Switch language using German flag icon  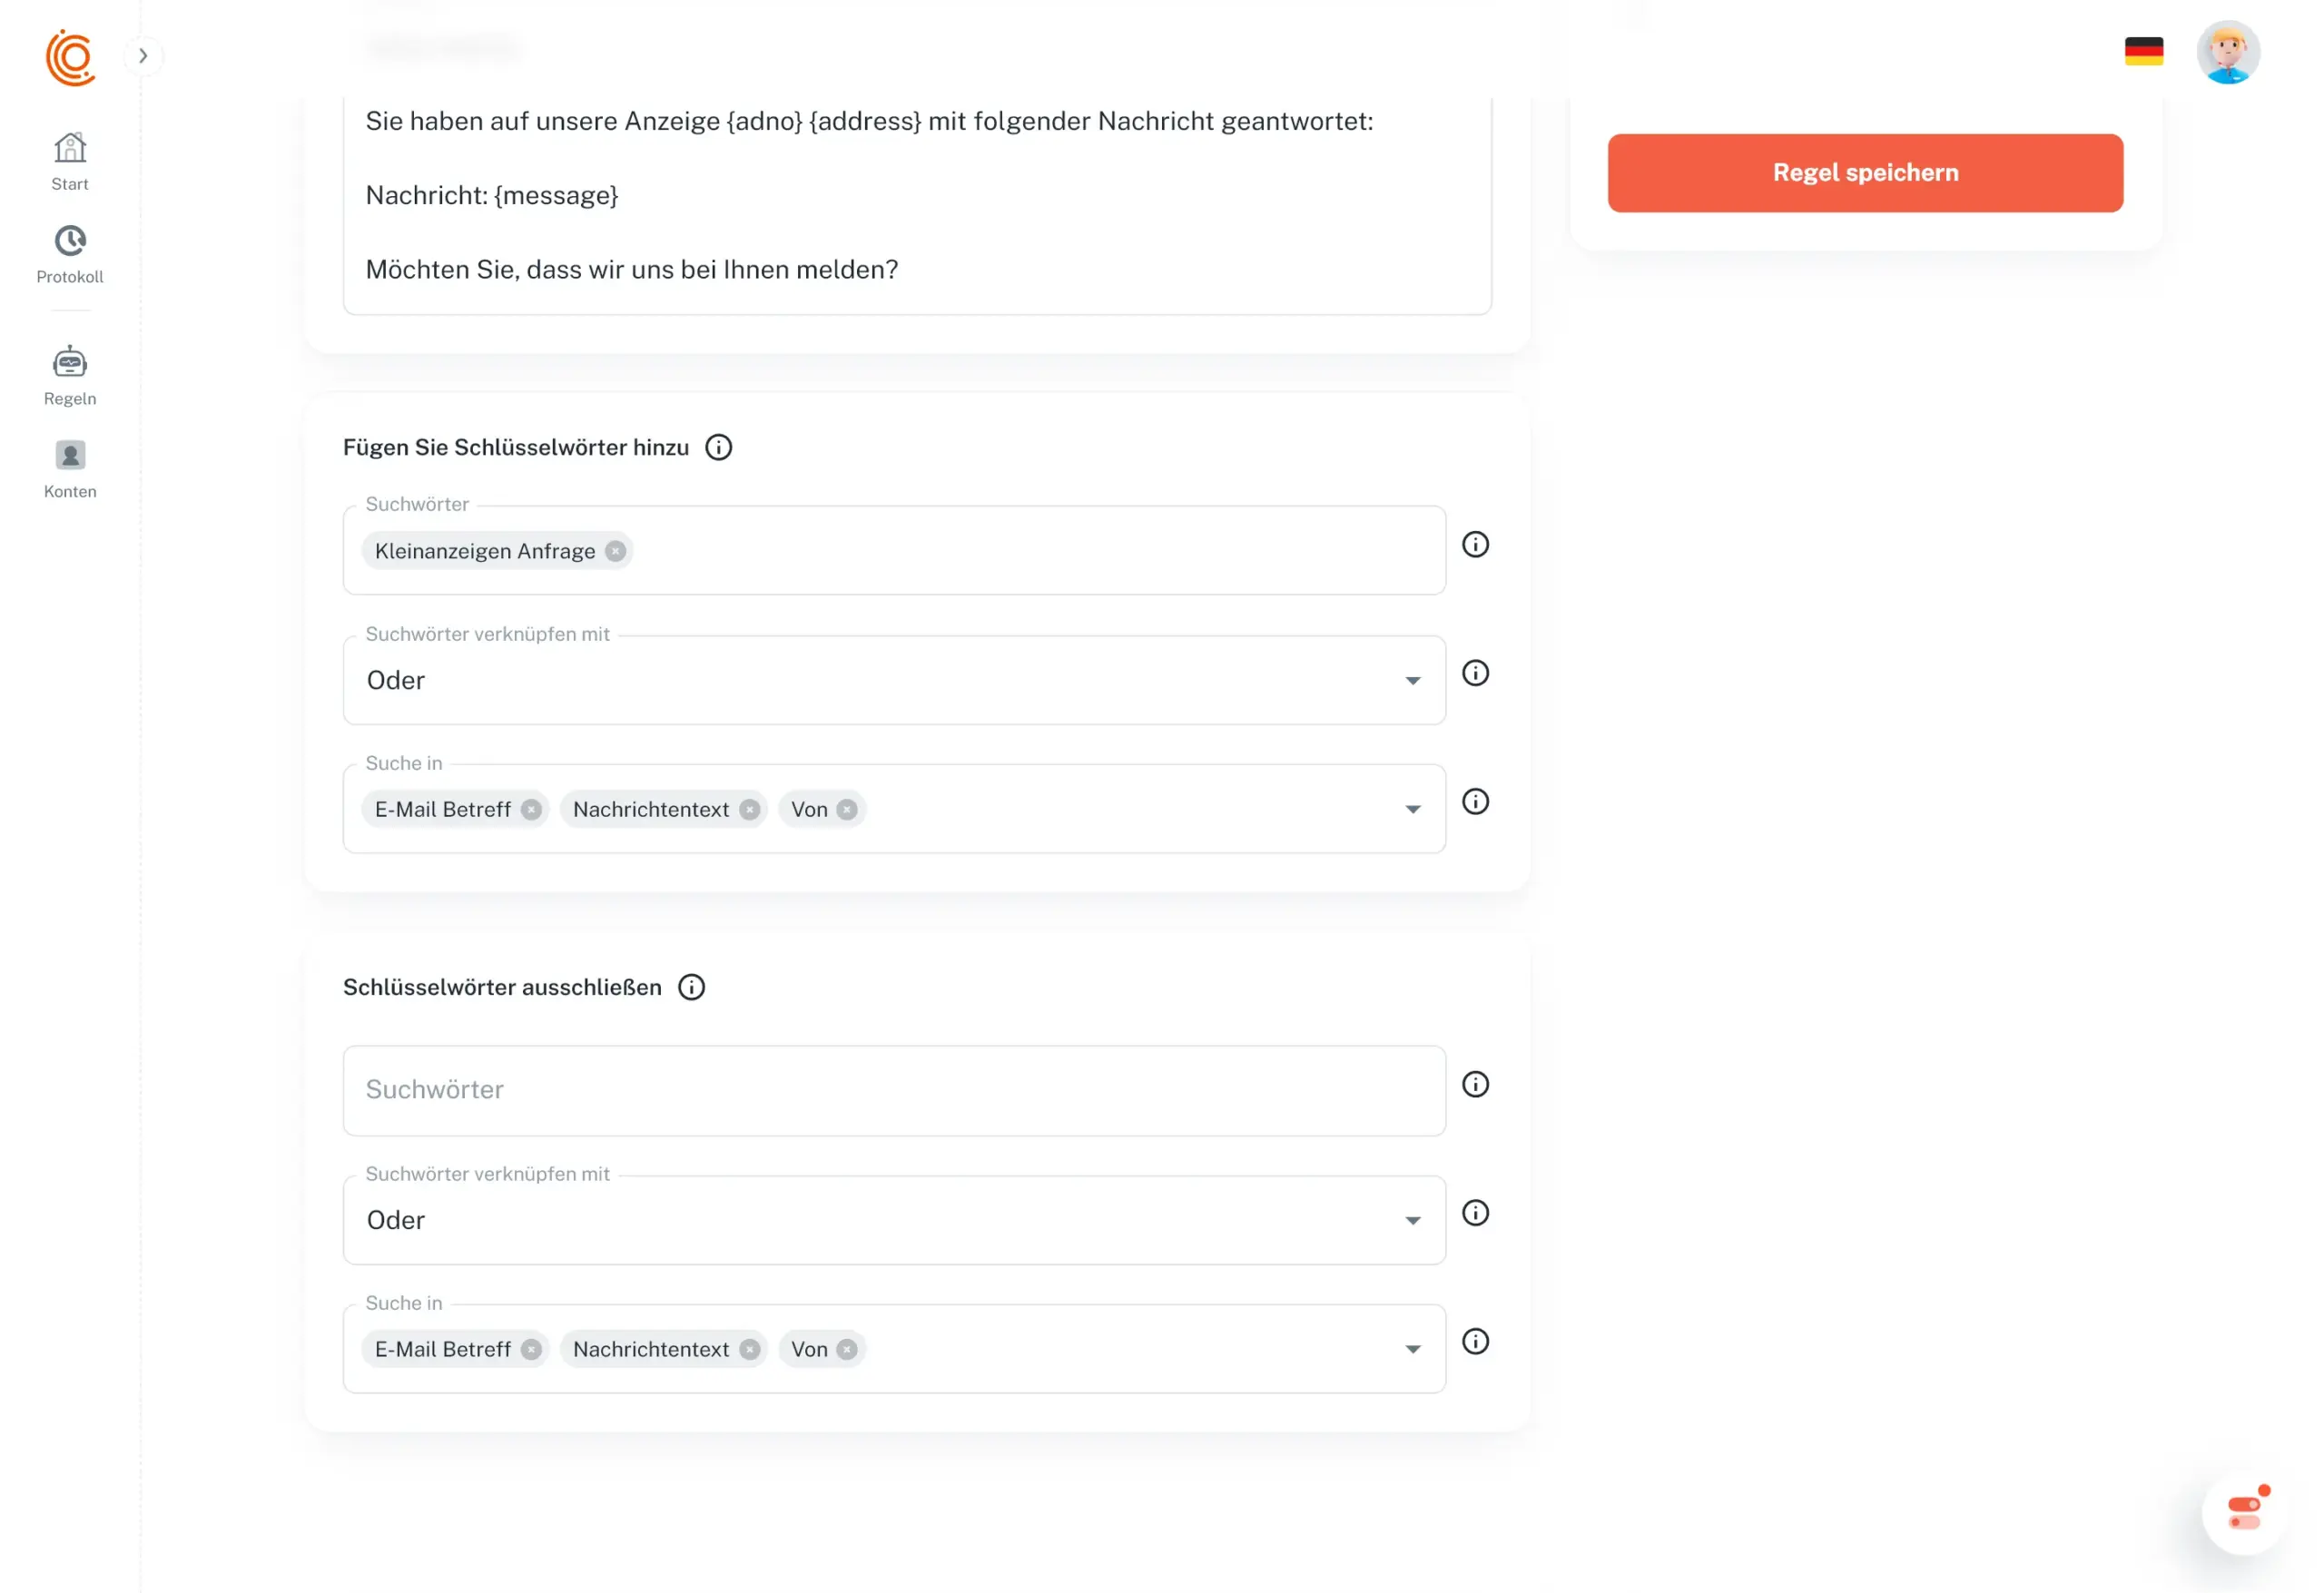click(x=2143, y=51)
